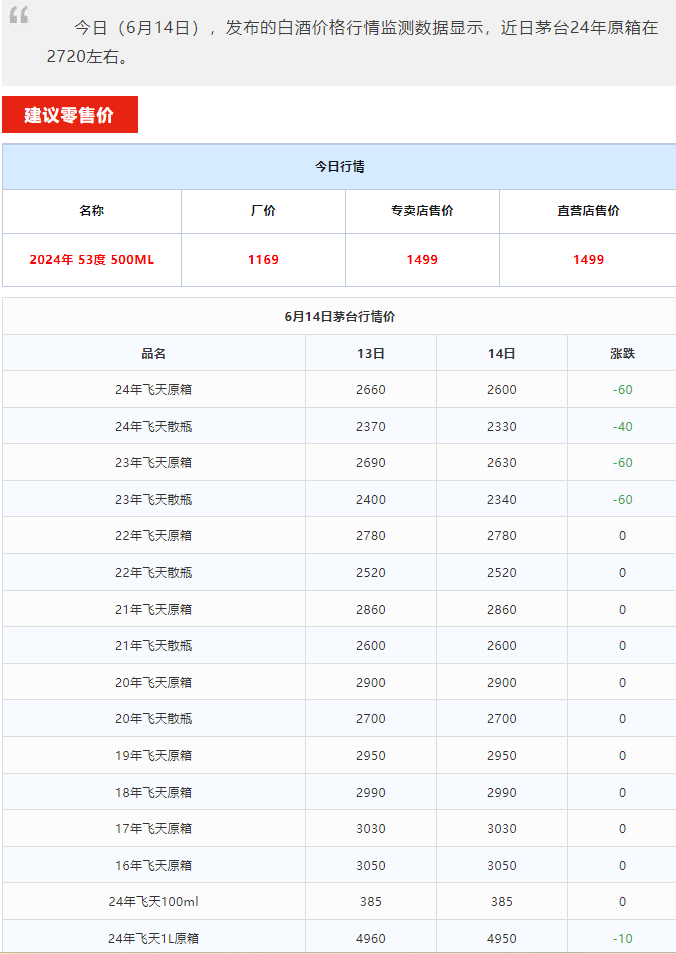Click 直营店售价 1499 value
The height and width of the screenshot is (954, 676).
click(588, 260)
